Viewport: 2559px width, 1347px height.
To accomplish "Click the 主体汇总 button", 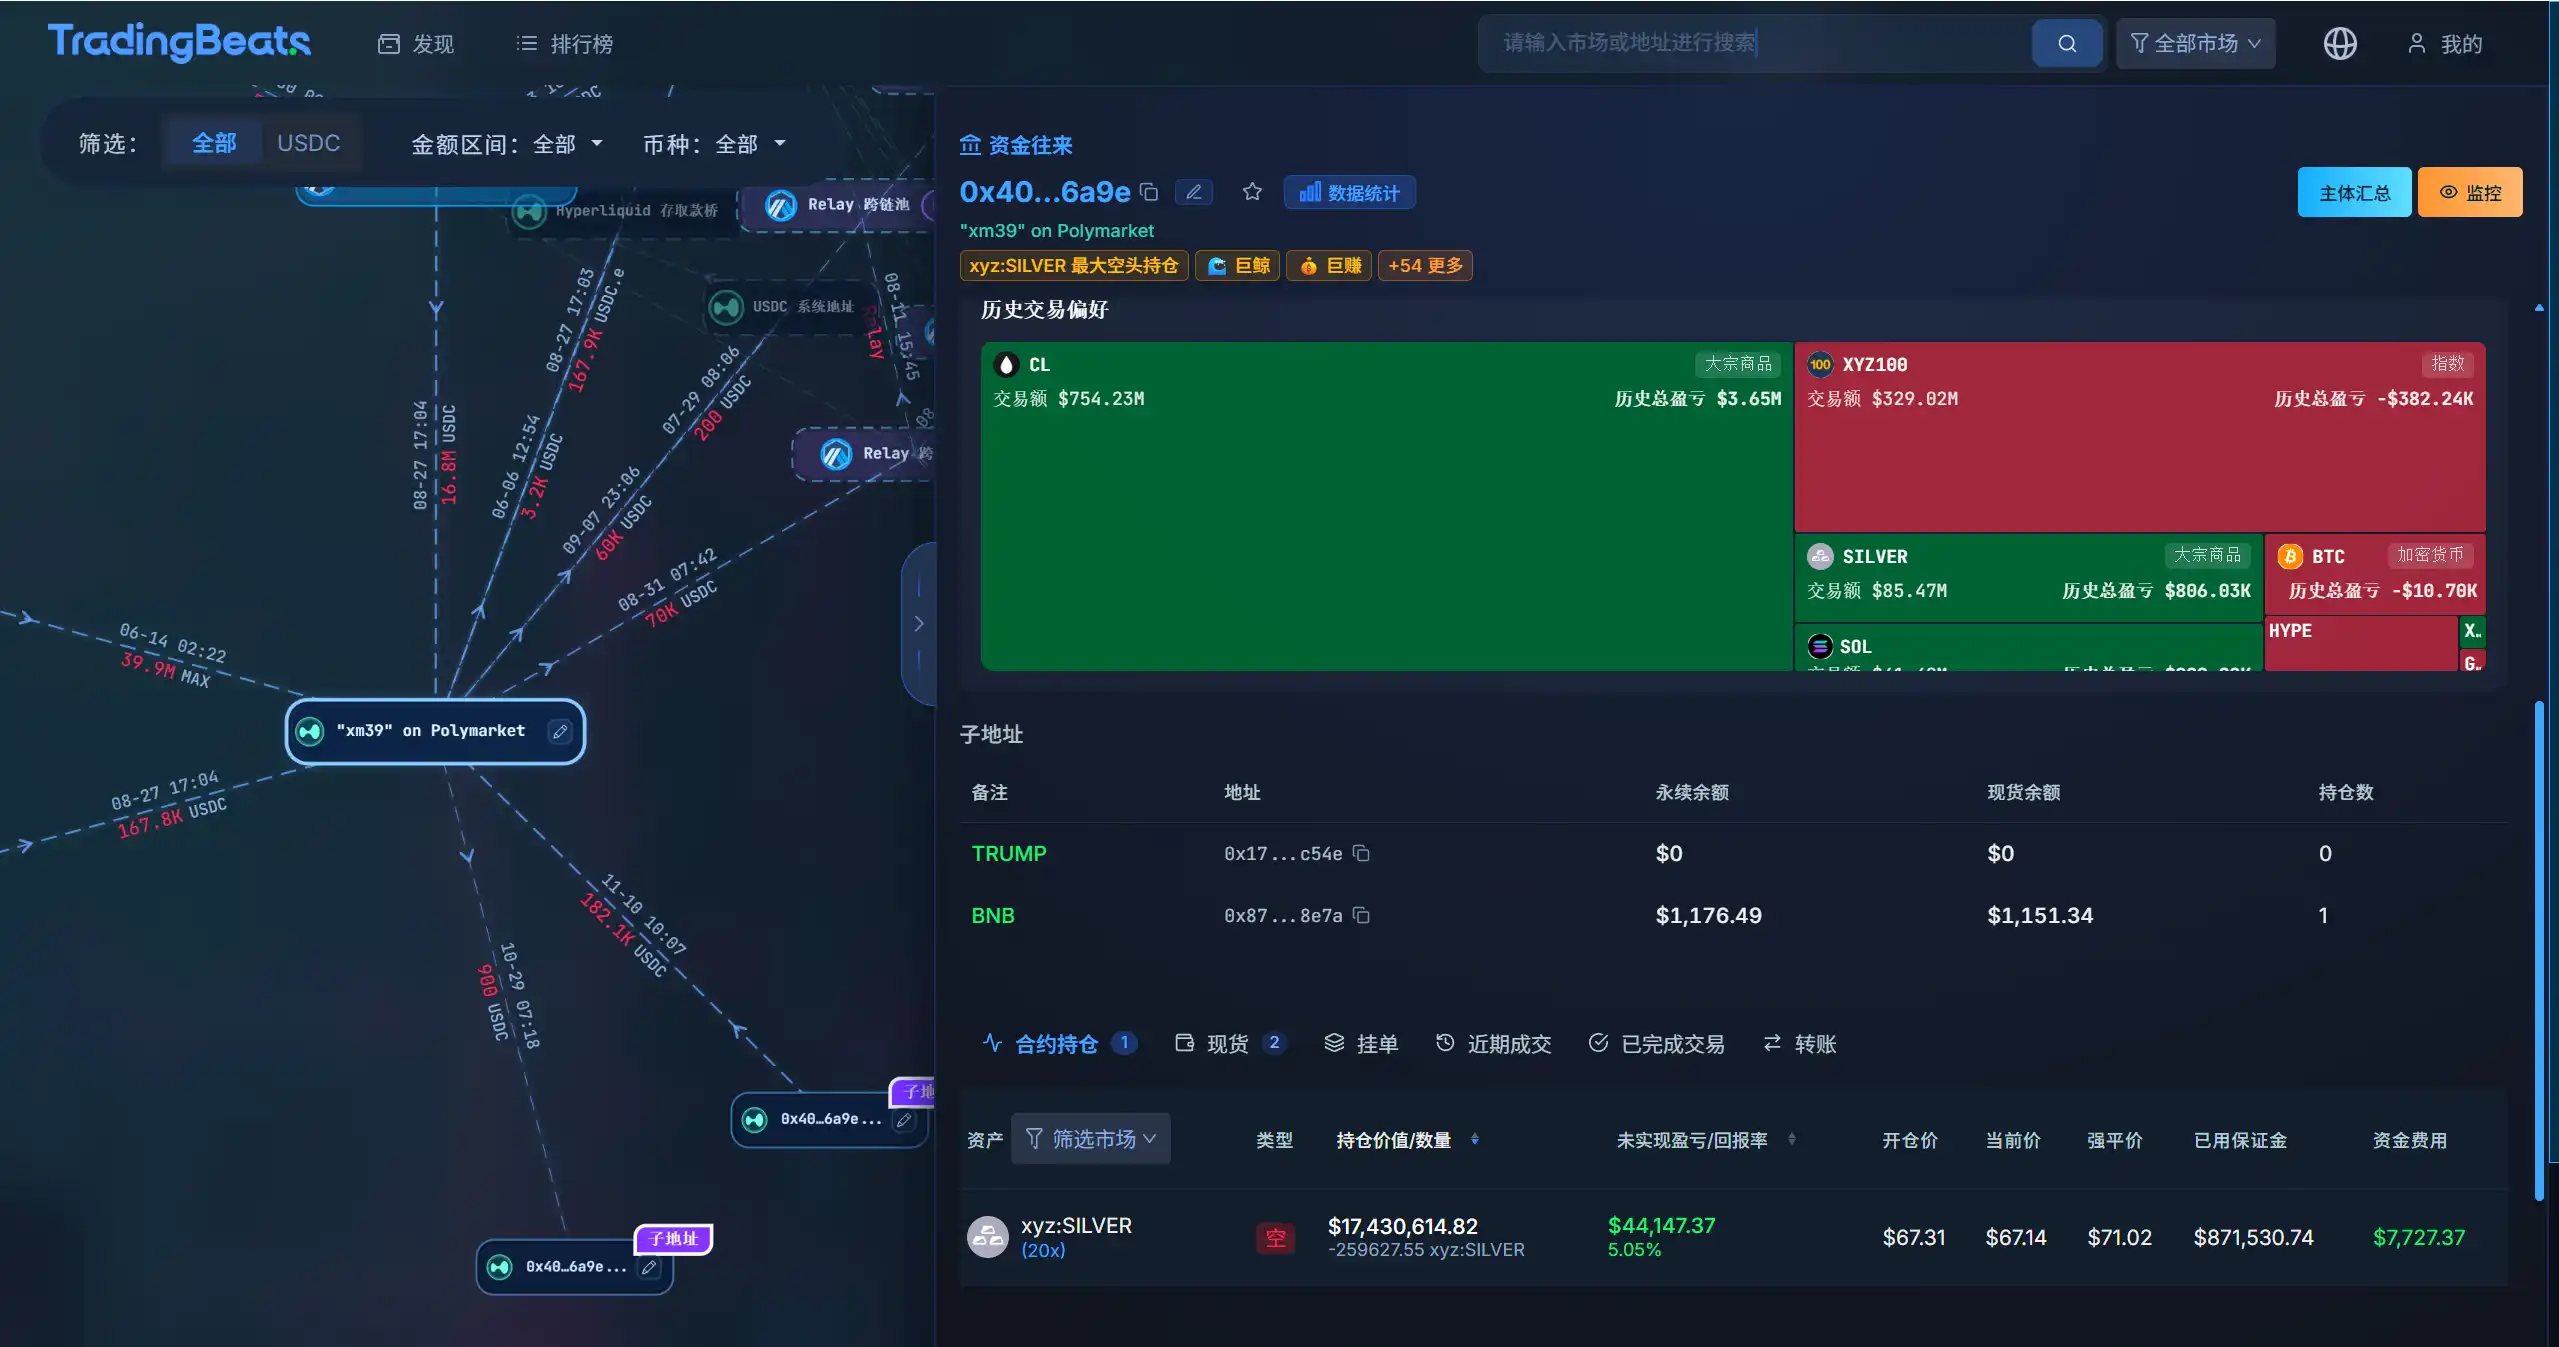I will click(2354, 192).
